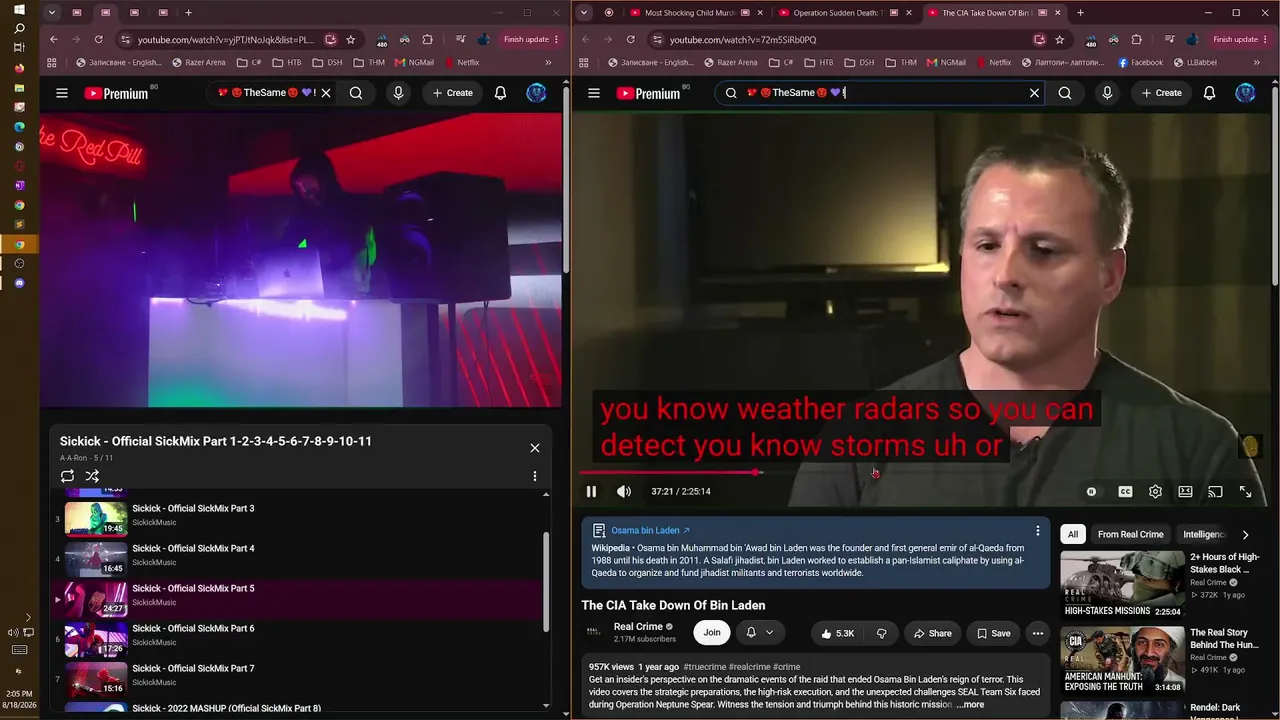Open the AMERICAN MANHUNT video thumbnail
Screen dimensions: 1280x720
(x=1121, y=660)
